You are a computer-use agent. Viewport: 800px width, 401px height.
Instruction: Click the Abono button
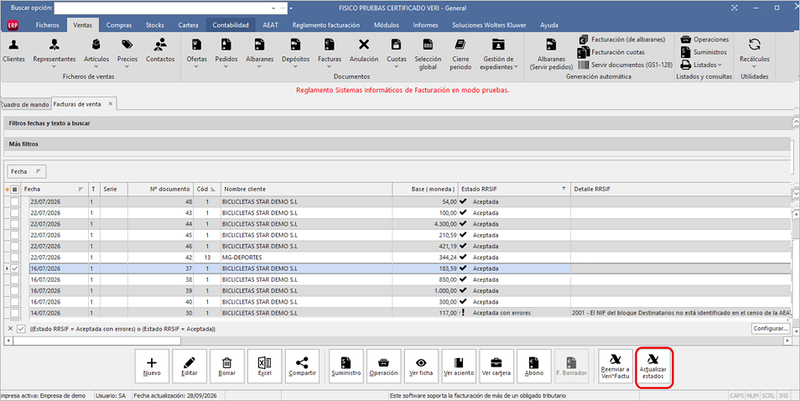pos(534,366)
